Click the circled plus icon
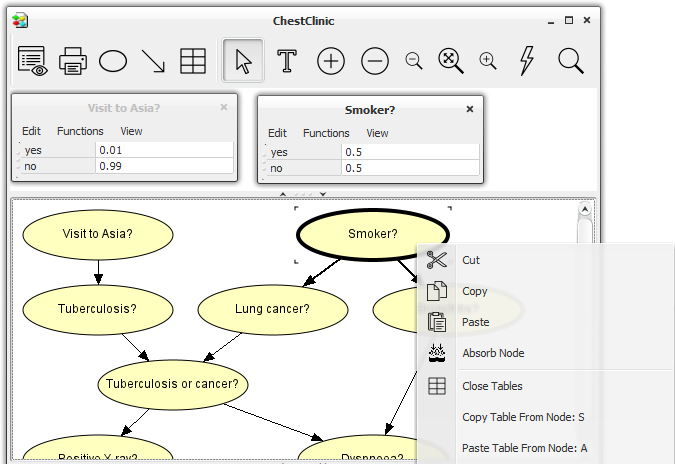 [x=331, y=61]
